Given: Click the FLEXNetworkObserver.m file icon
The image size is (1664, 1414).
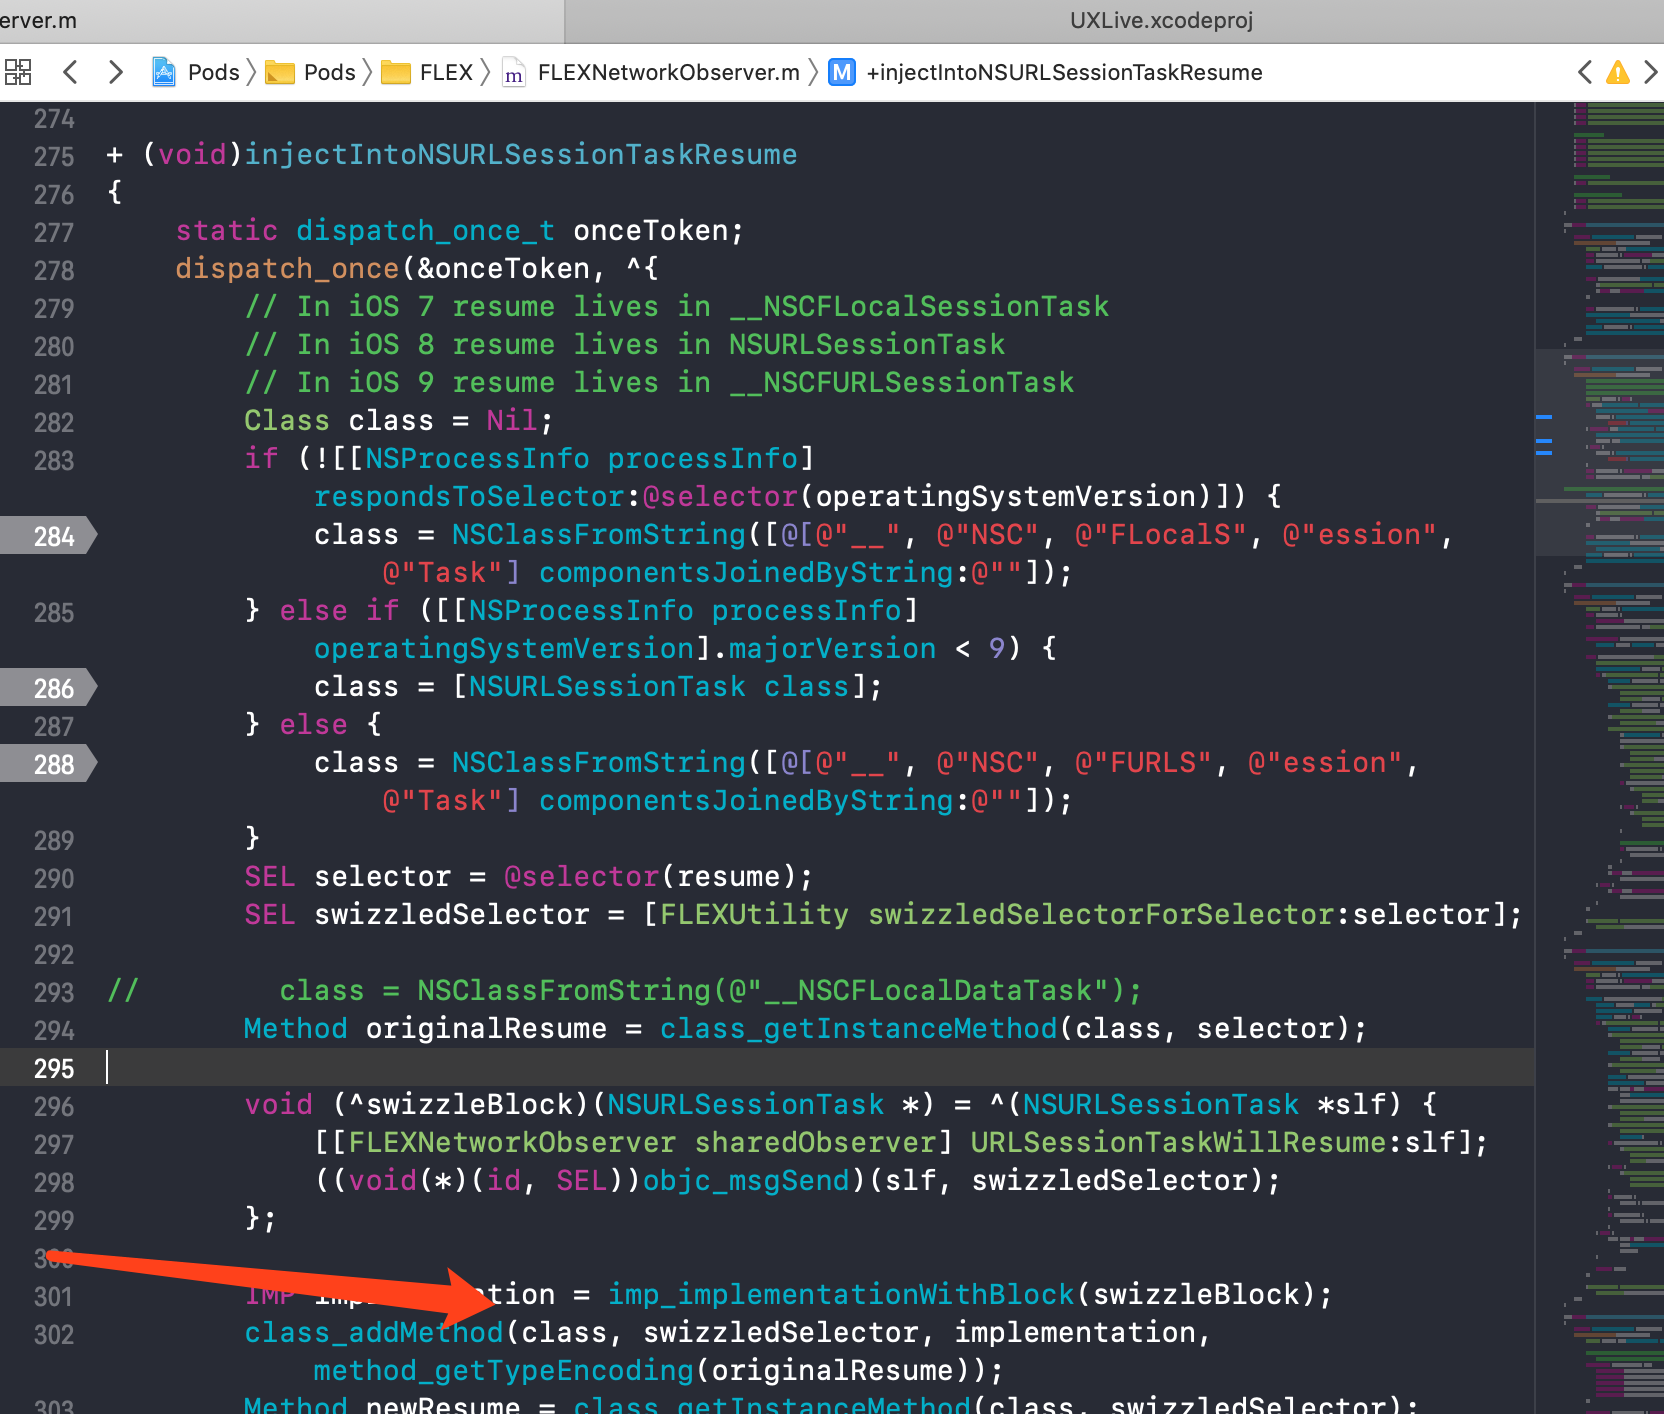Looking at the screenshot, I should (514, 72).
